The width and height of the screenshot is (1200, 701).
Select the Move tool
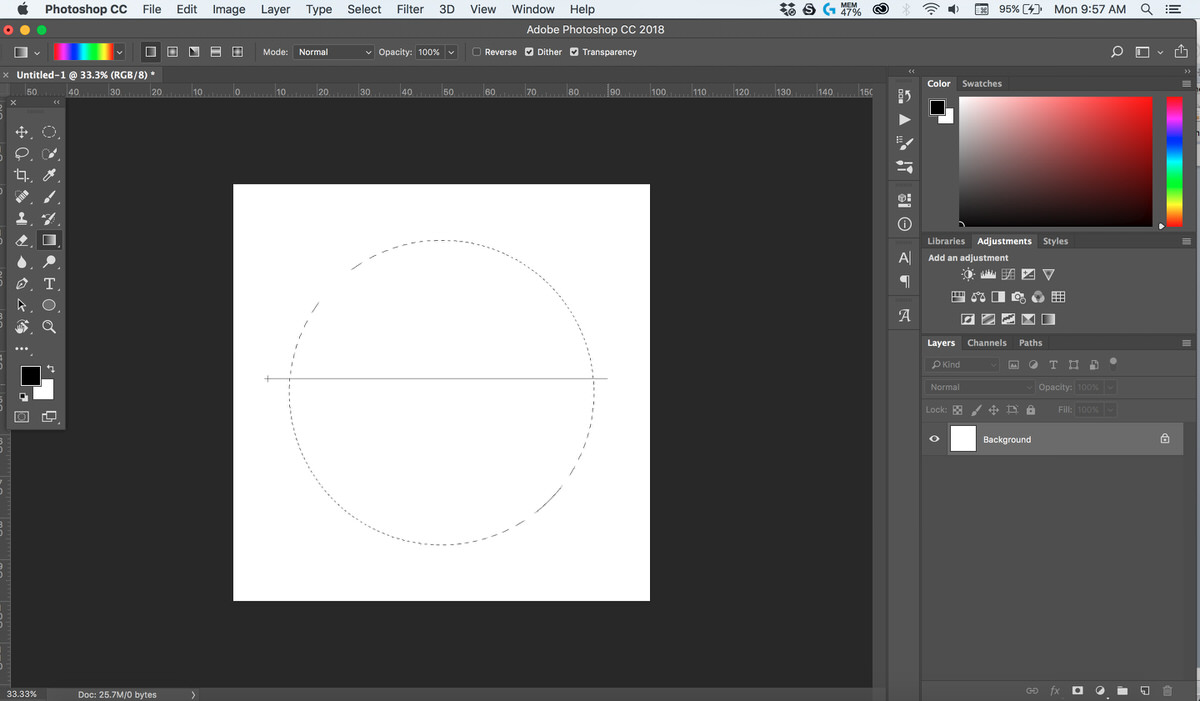(x=22, y=132)
